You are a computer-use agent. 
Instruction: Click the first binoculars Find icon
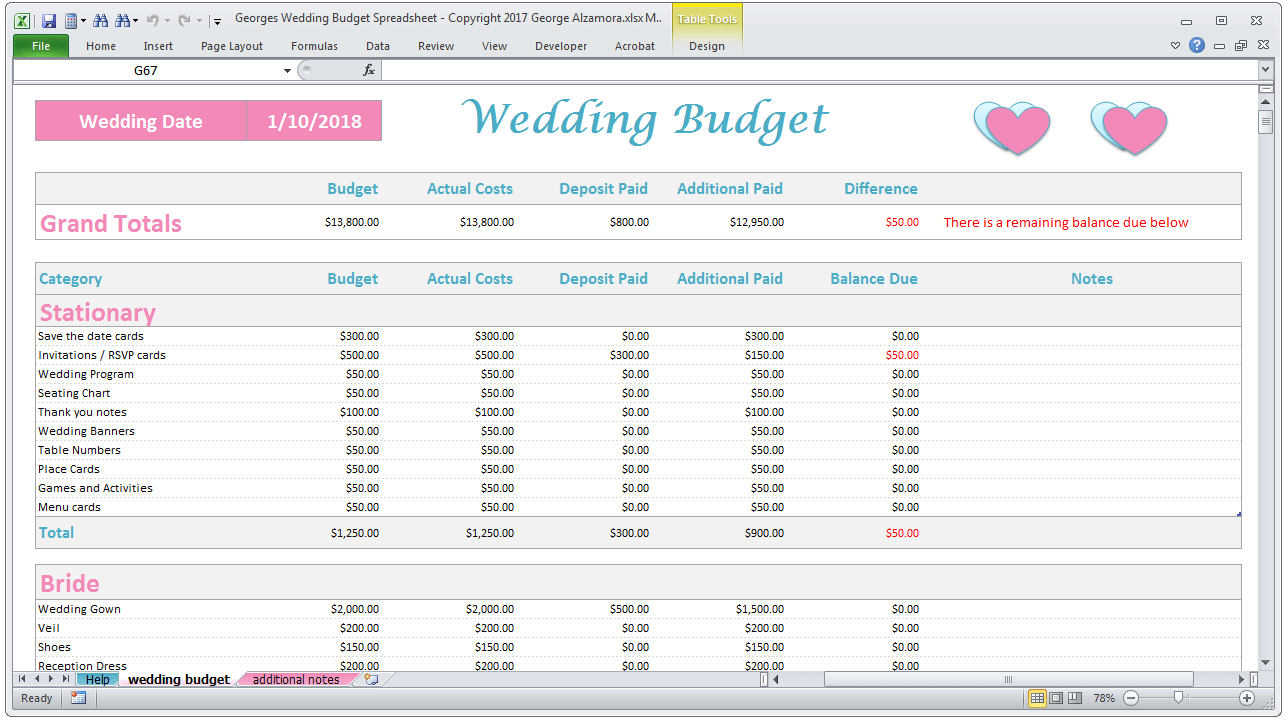(100, 20)
